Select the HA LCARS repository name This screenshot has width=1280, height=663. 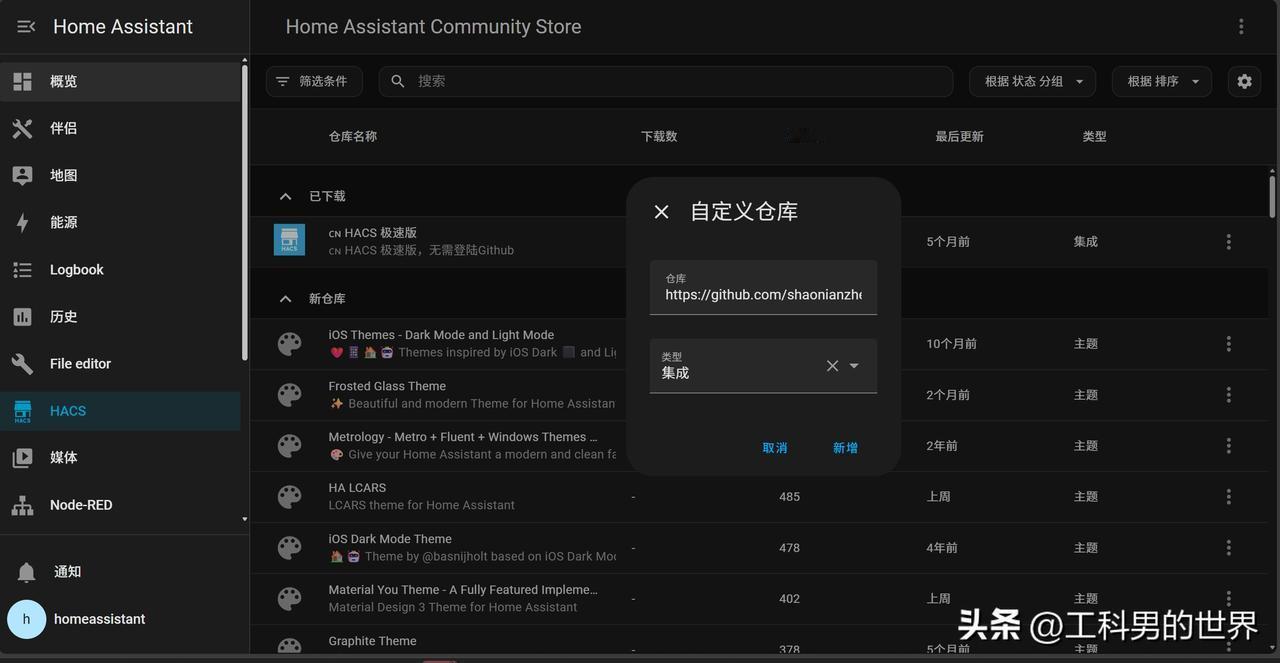click(x=357, y=488)
